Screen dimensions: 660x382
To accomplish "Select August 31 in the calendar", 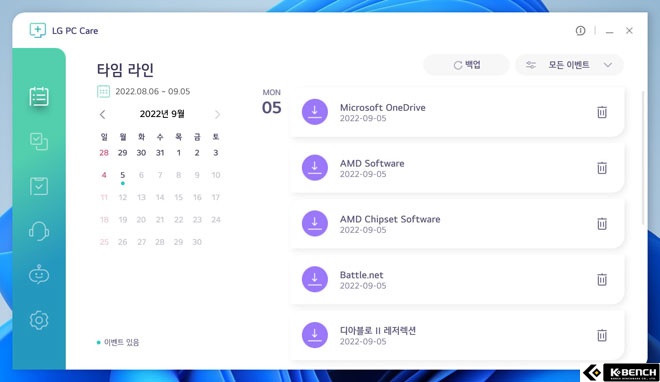I will pos(160,153).
